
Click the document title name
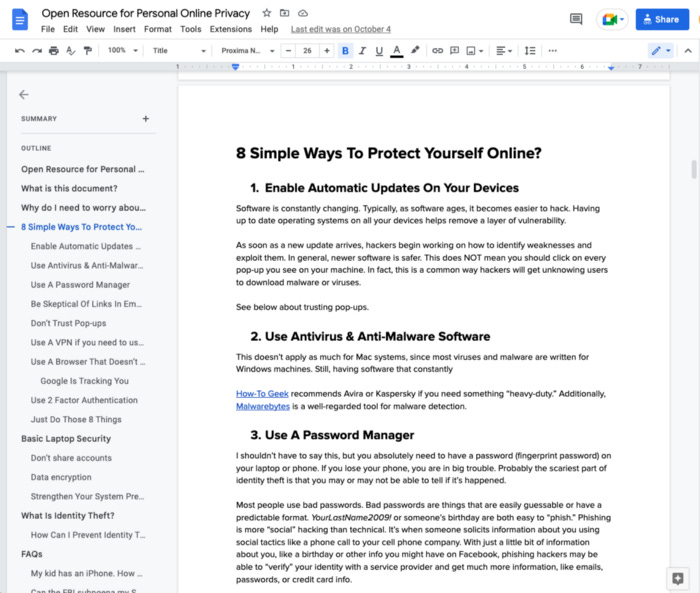(146, 13)
